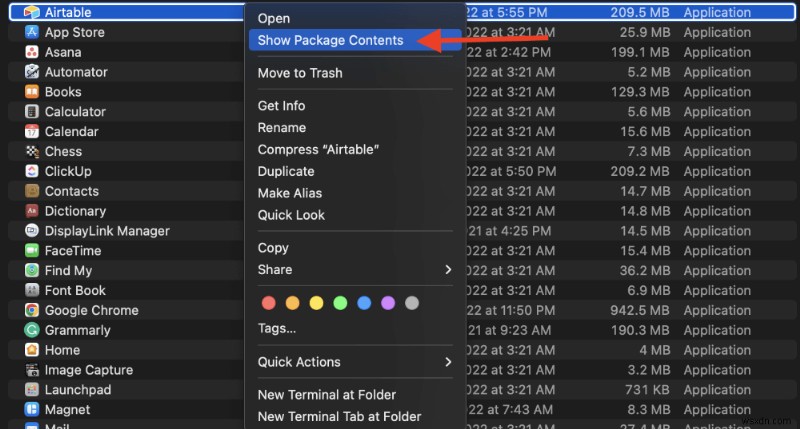Apply the orange tag color
The width and height of the screenshot is (800, 429).
point(292,304)
